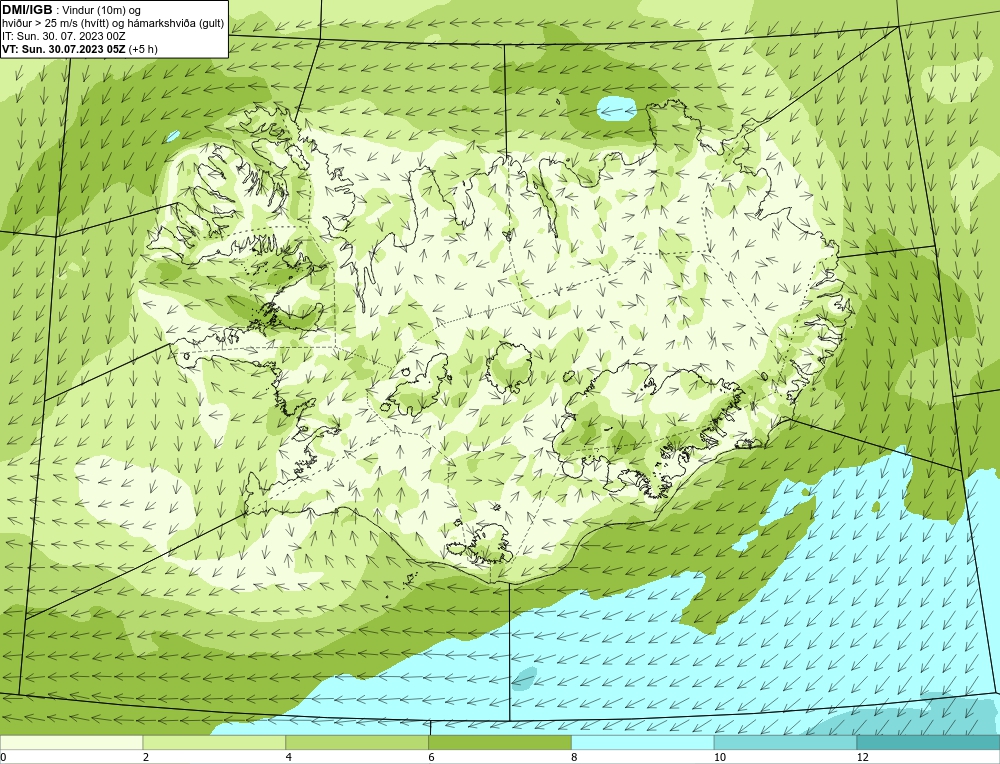Click the small blue spot northwest of Westfjords
Screen dimensions: 1000x764
click(173, 136)
